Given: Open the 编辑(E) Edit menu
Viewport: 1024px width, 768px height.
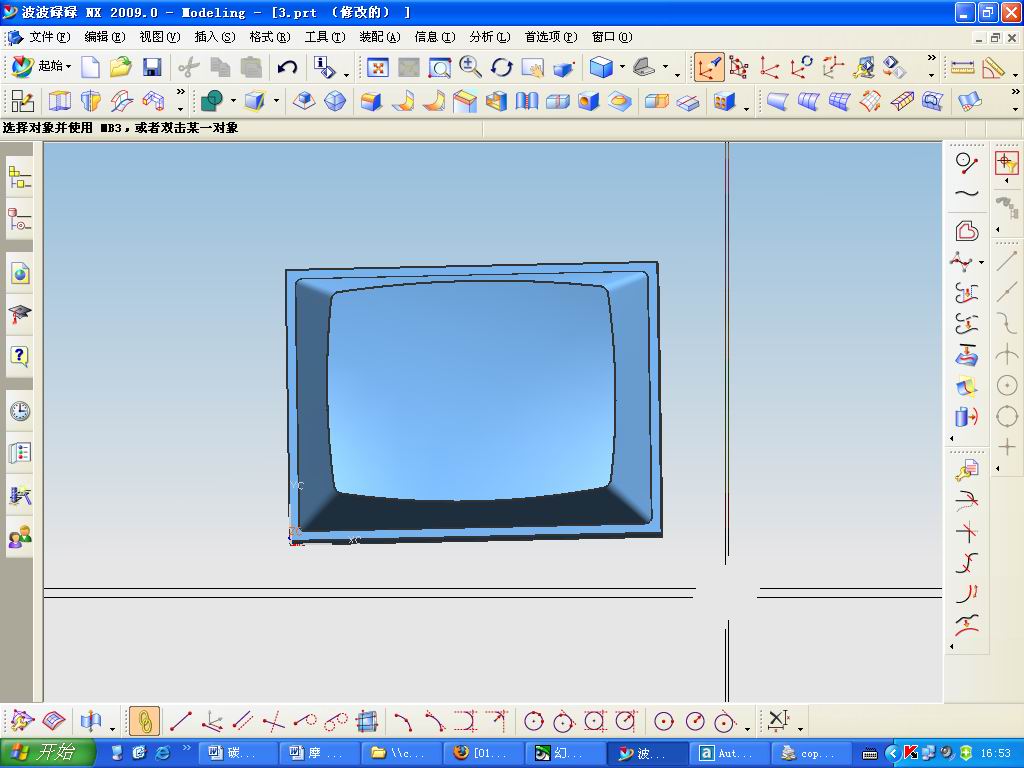Looking at the screenshot, I should coord(104,37).
